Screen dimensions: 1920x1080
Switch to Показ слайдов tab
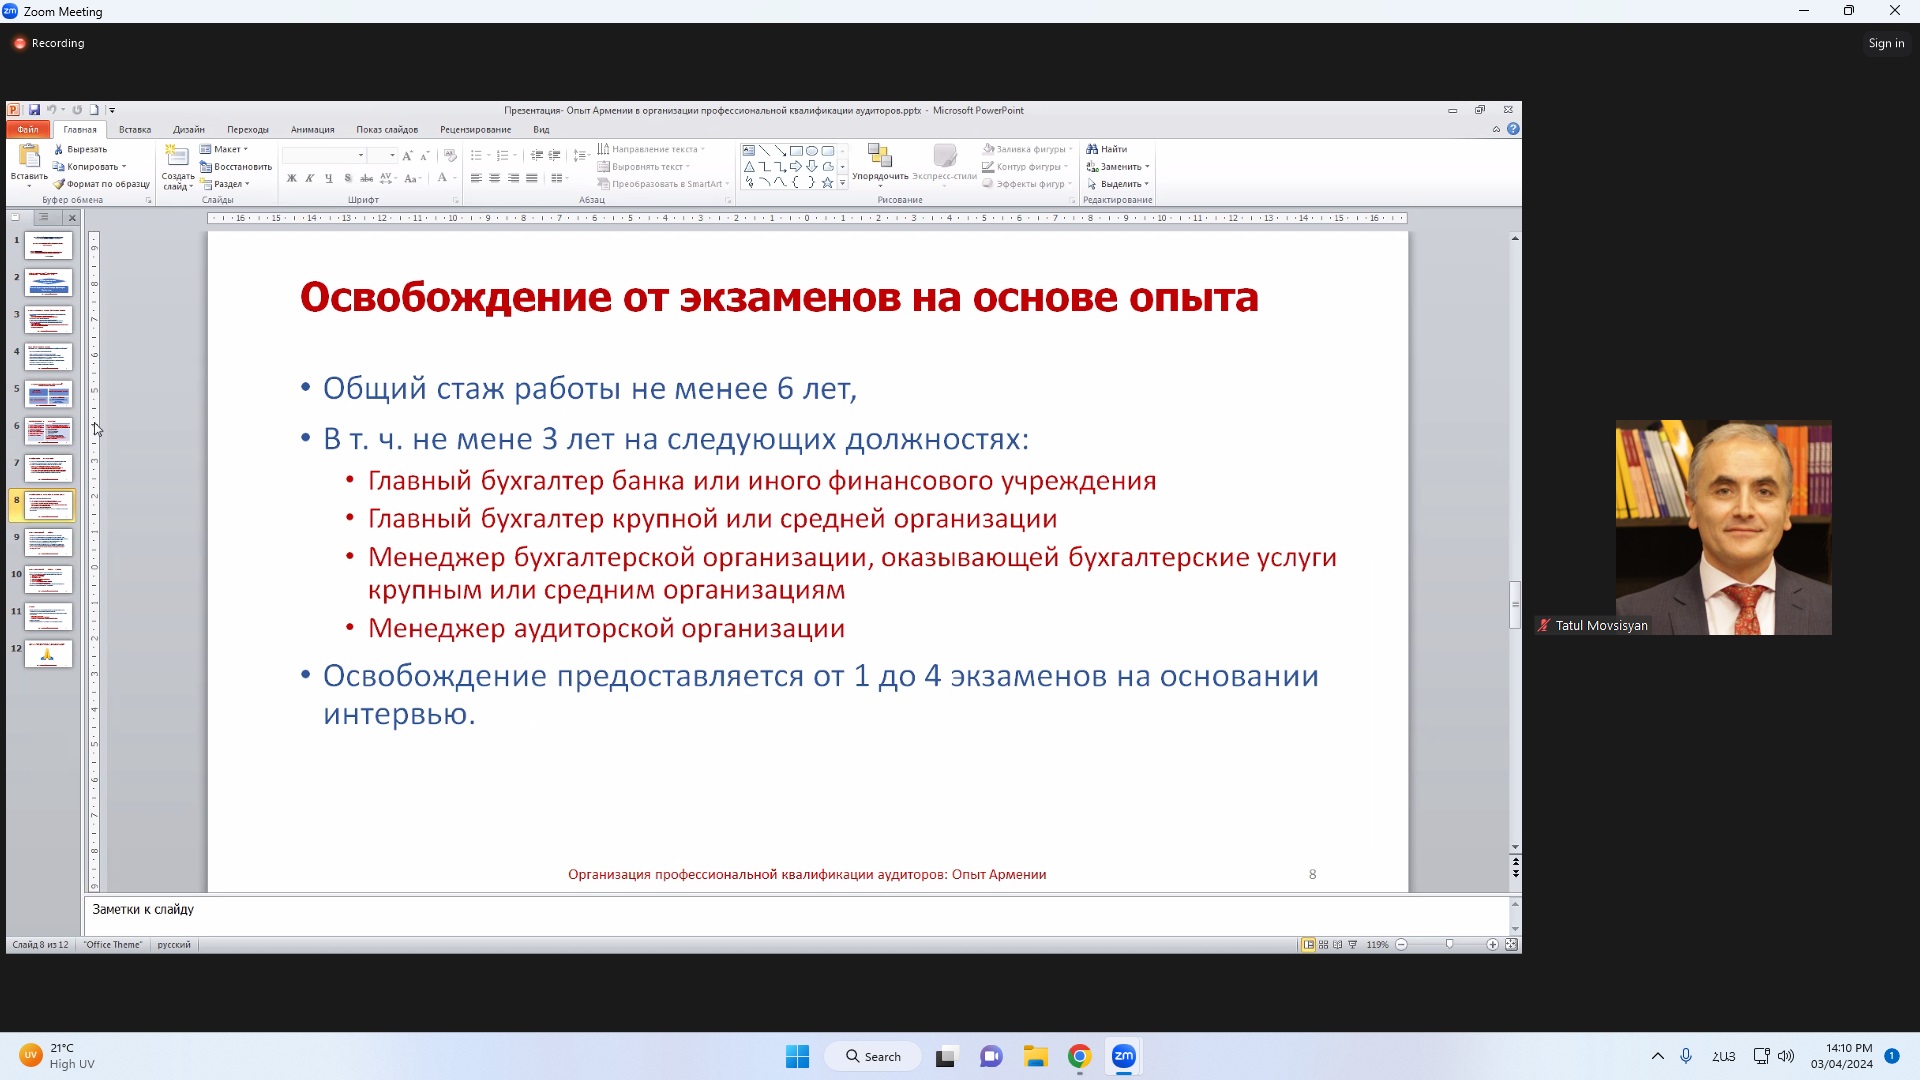click(387, 130)
